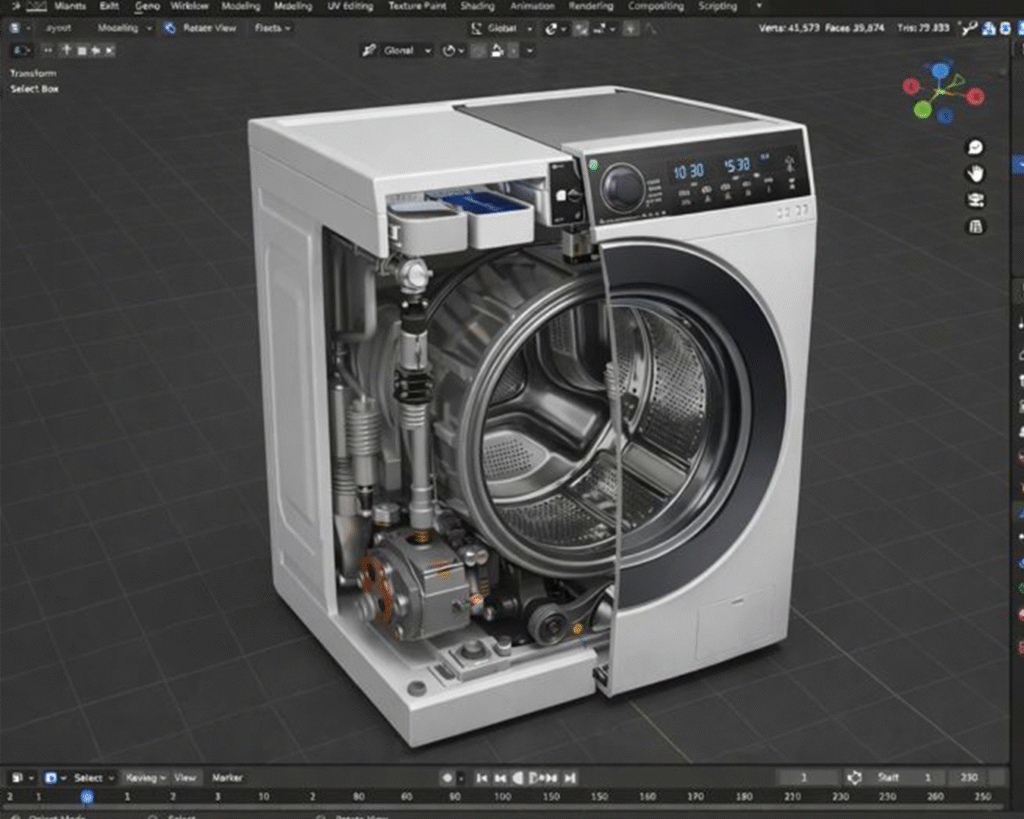Expand the Glonal transform dropdown
1024x819 pixels.
[397, 50]
